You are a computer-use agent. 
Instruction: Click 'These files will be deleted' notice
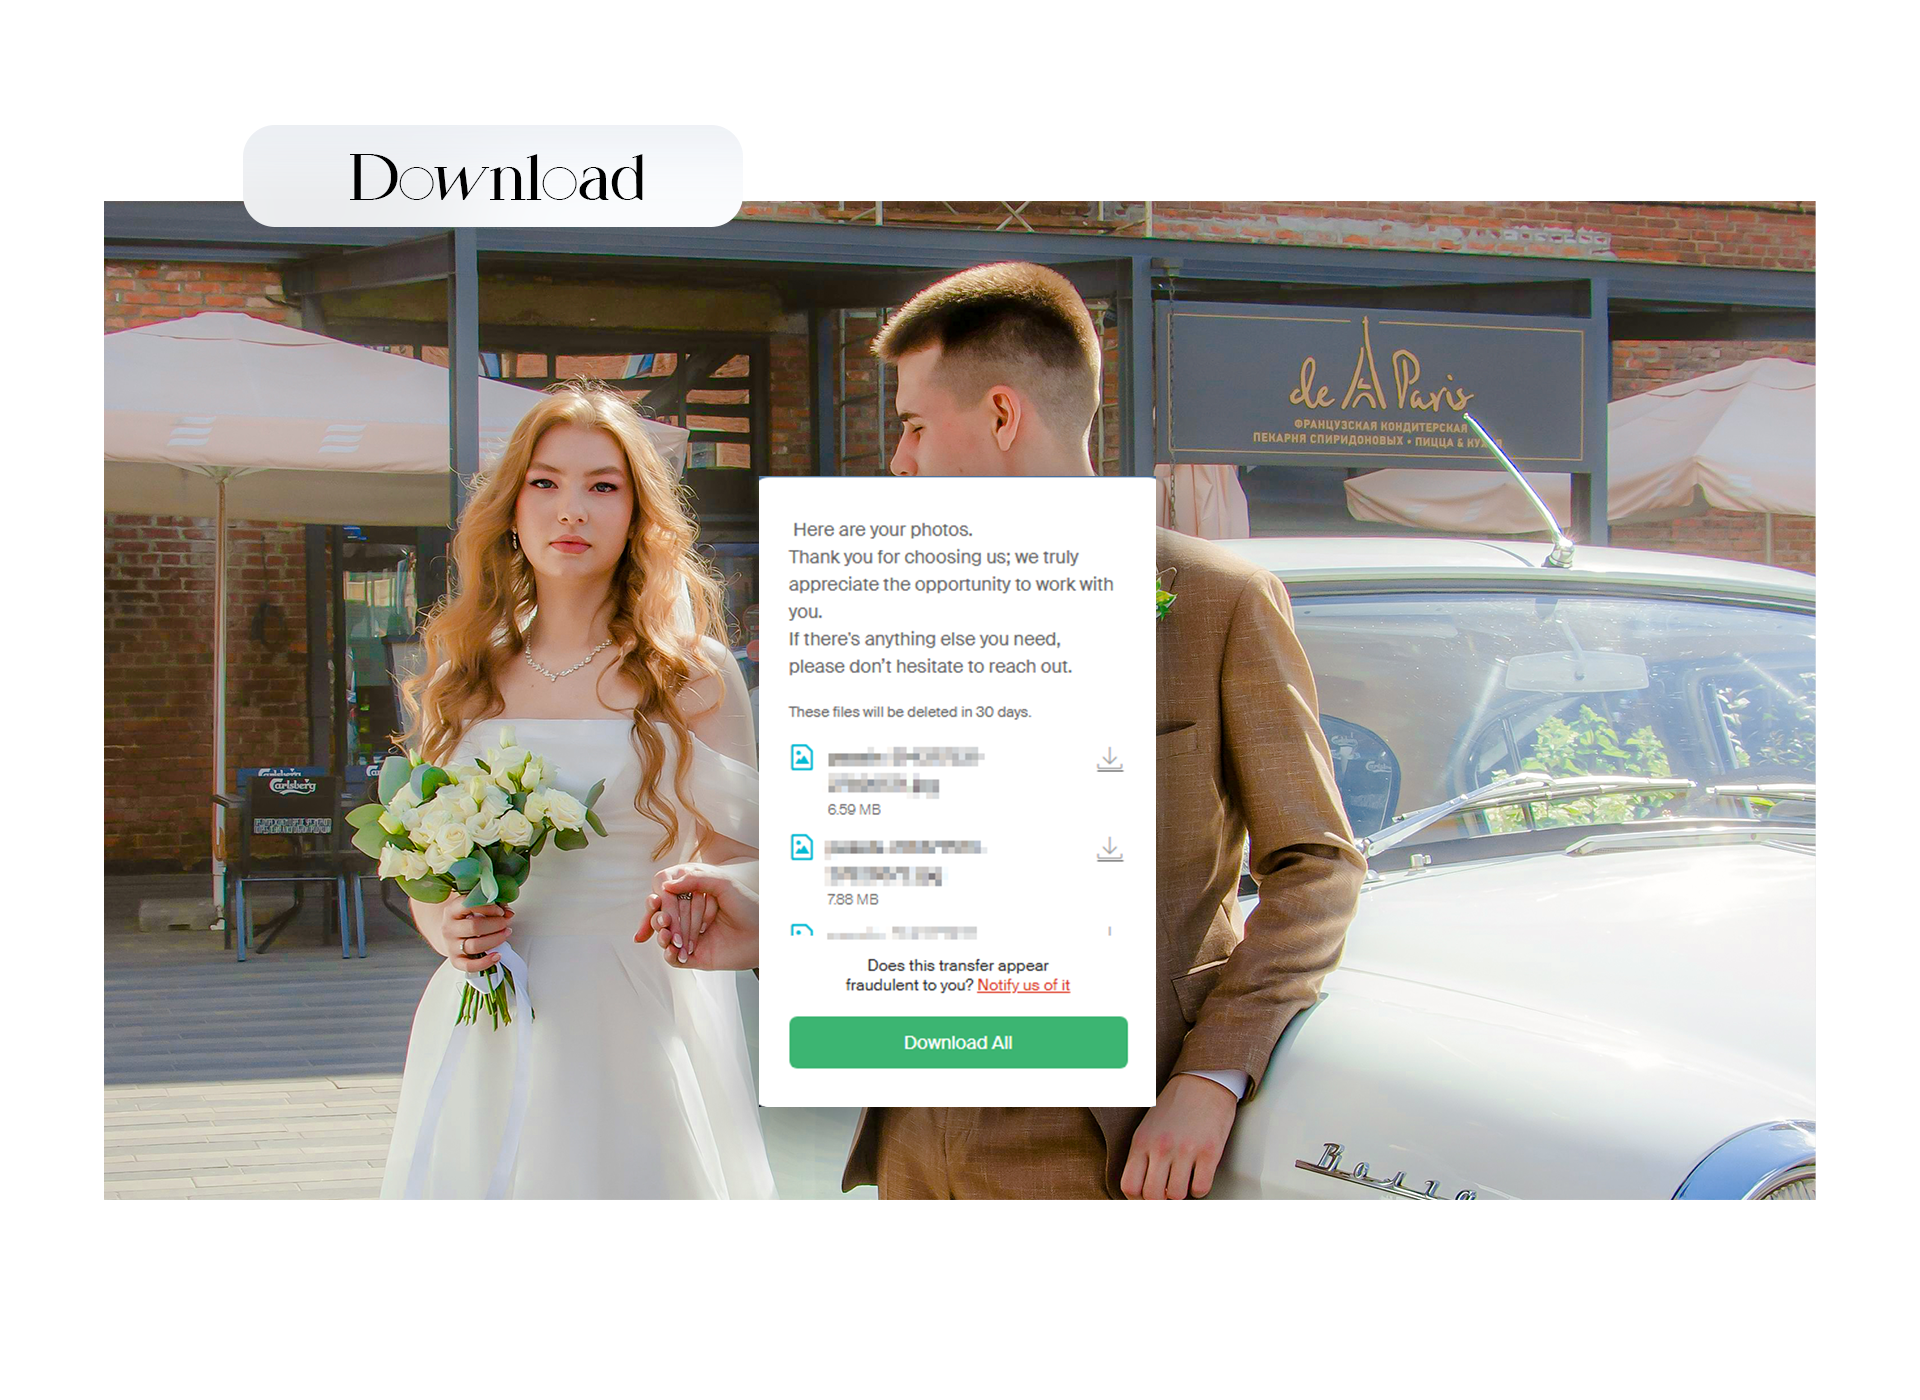[909, 712]
